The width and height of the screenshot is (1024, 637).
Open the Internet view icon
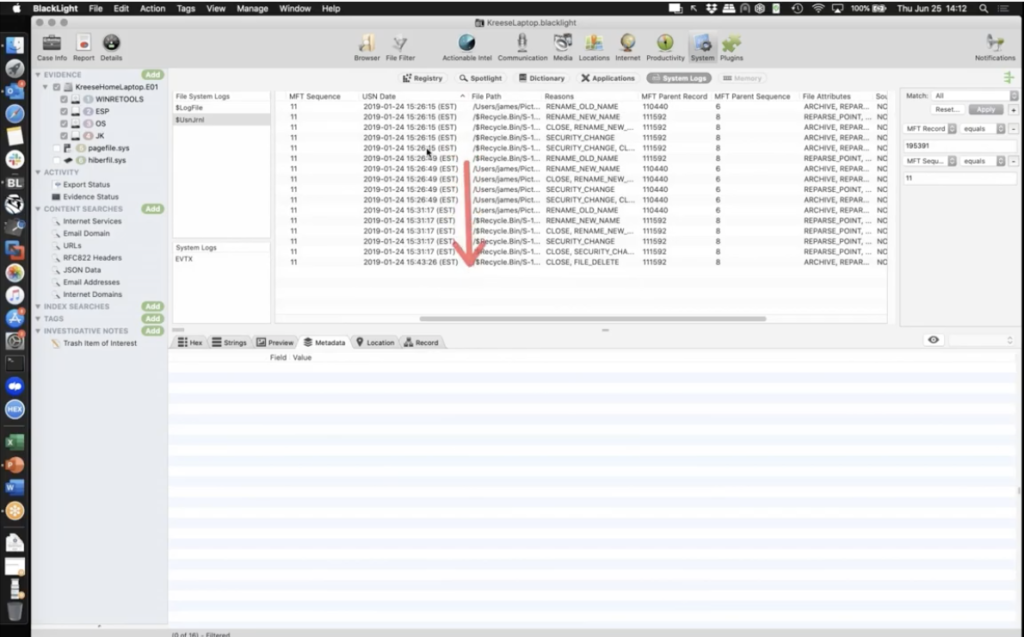click(628, 43)
